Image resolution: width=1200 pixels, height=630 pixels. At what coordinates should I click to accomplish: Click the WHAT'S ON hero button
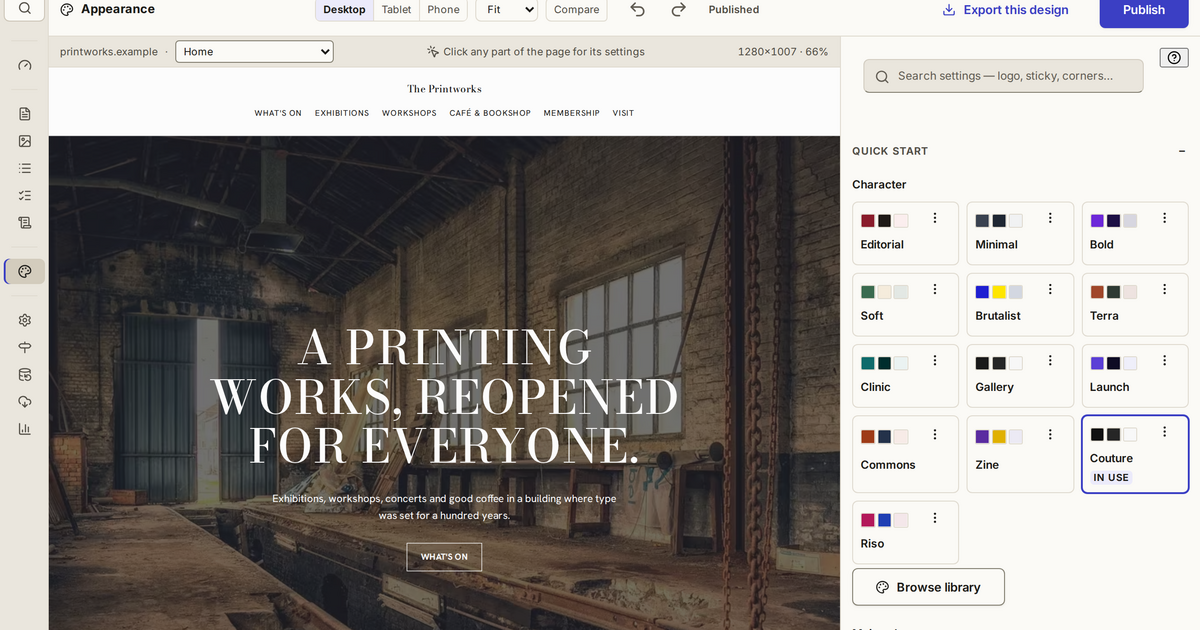(444, 557)
